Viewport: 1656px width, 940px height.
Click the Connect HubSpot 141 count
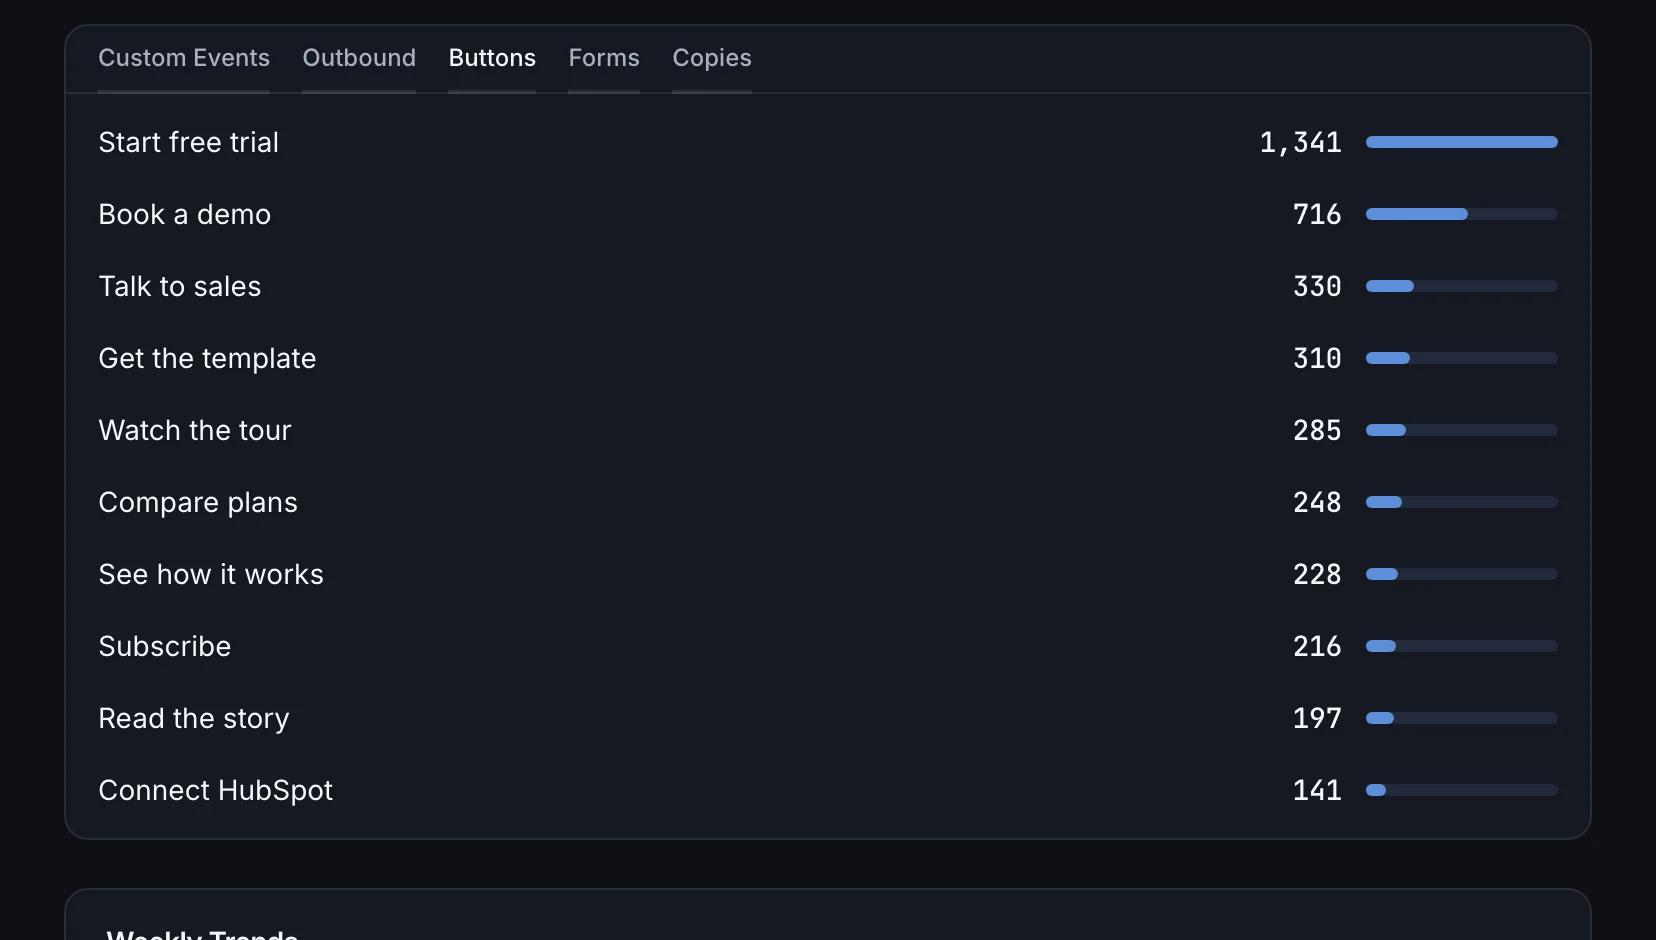click(1317, 790)
